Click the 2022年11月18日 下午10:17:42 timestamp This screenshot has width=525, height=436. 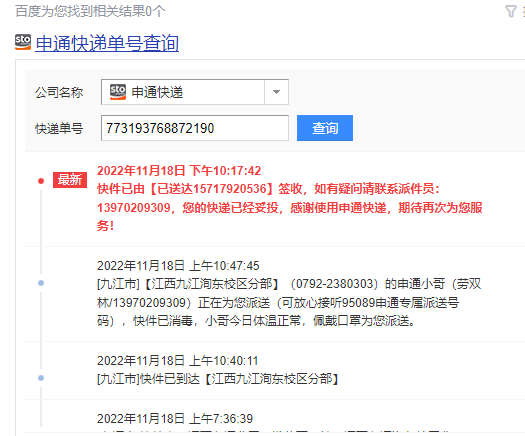(x=179, y=171)
